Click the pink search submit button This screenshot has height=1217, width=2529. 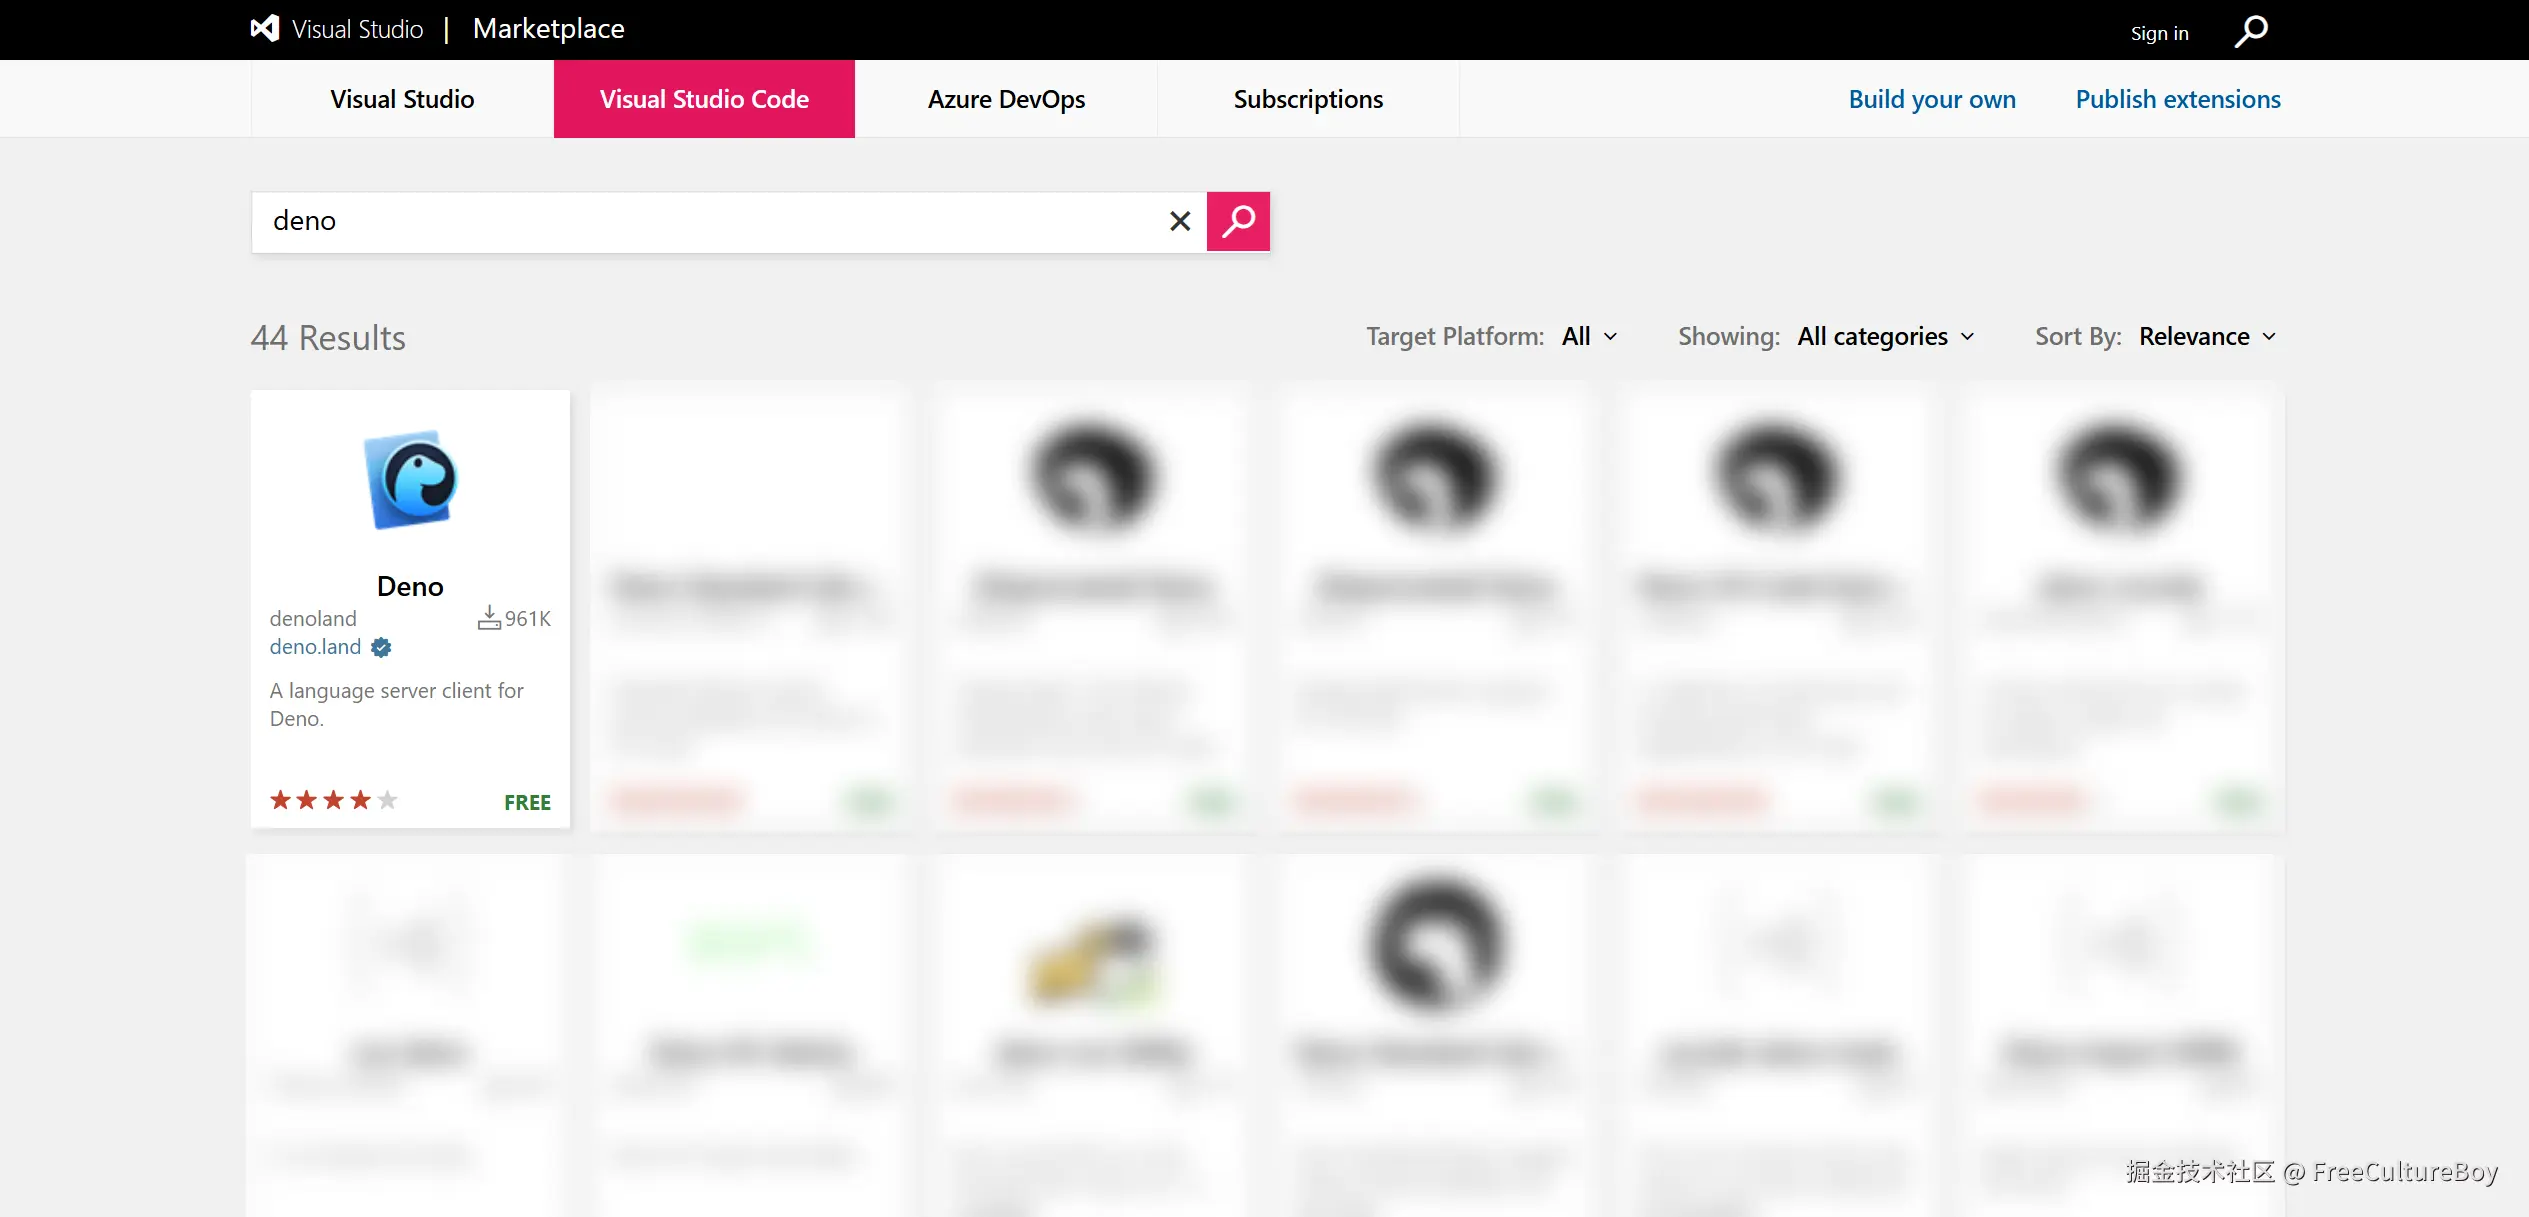tap(1238, 221)
